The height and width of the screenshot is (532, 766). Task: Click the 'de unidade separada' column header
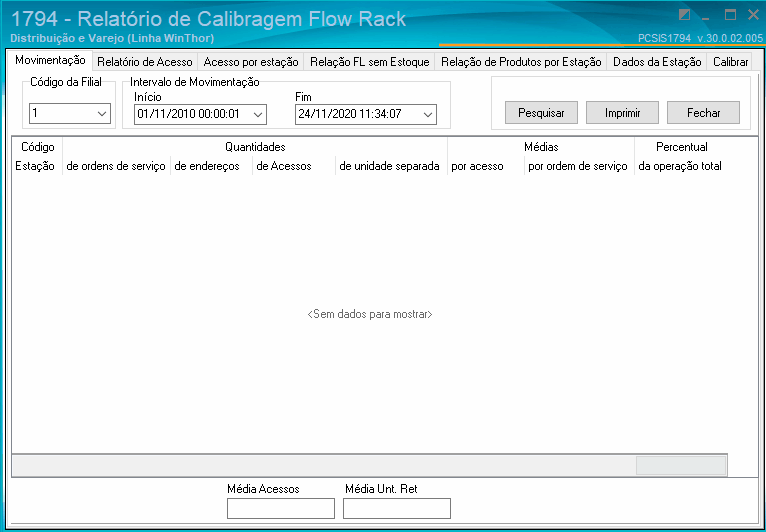tap(391, 166)
